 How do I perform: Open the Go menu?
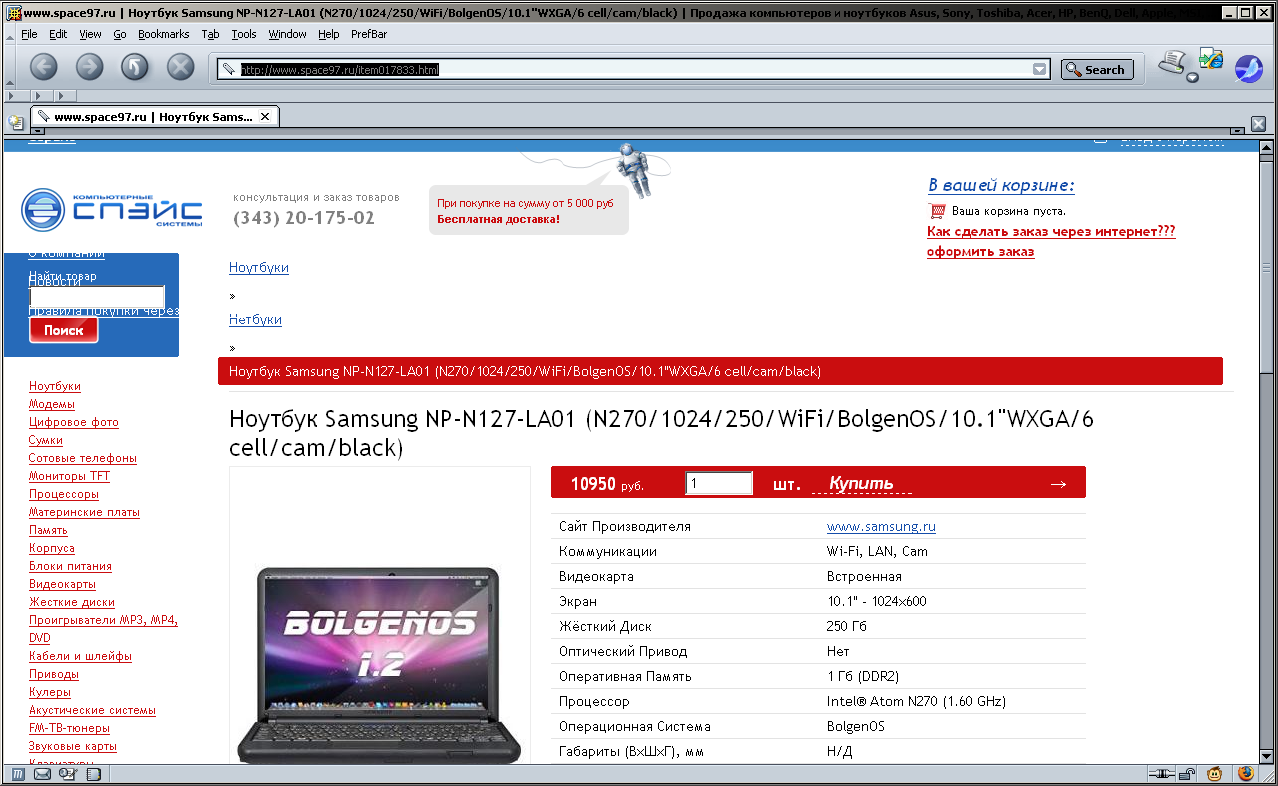click(x=119, y=34)
